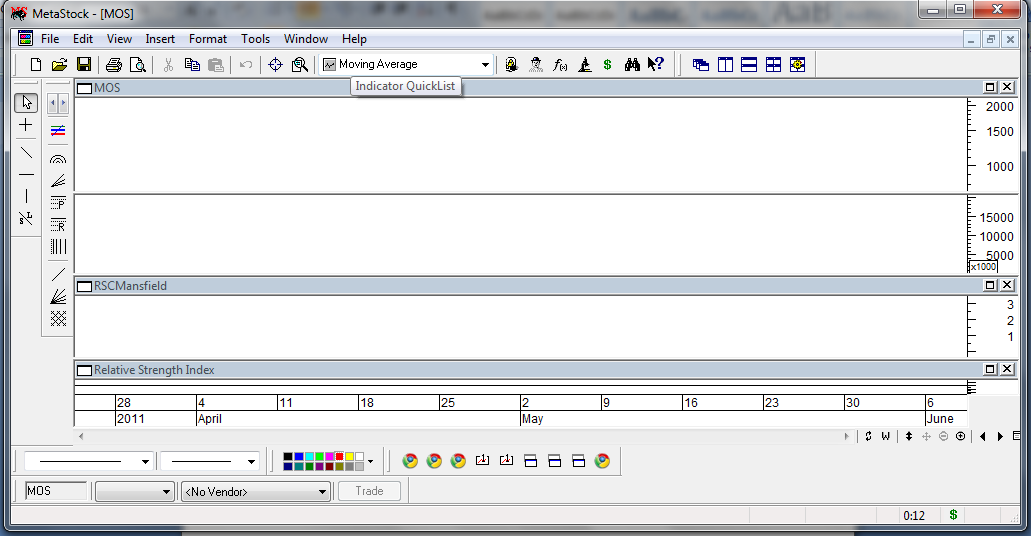Screen dimensions: 1031x536
Task: Click the Trade button
Action: point(370,491)
